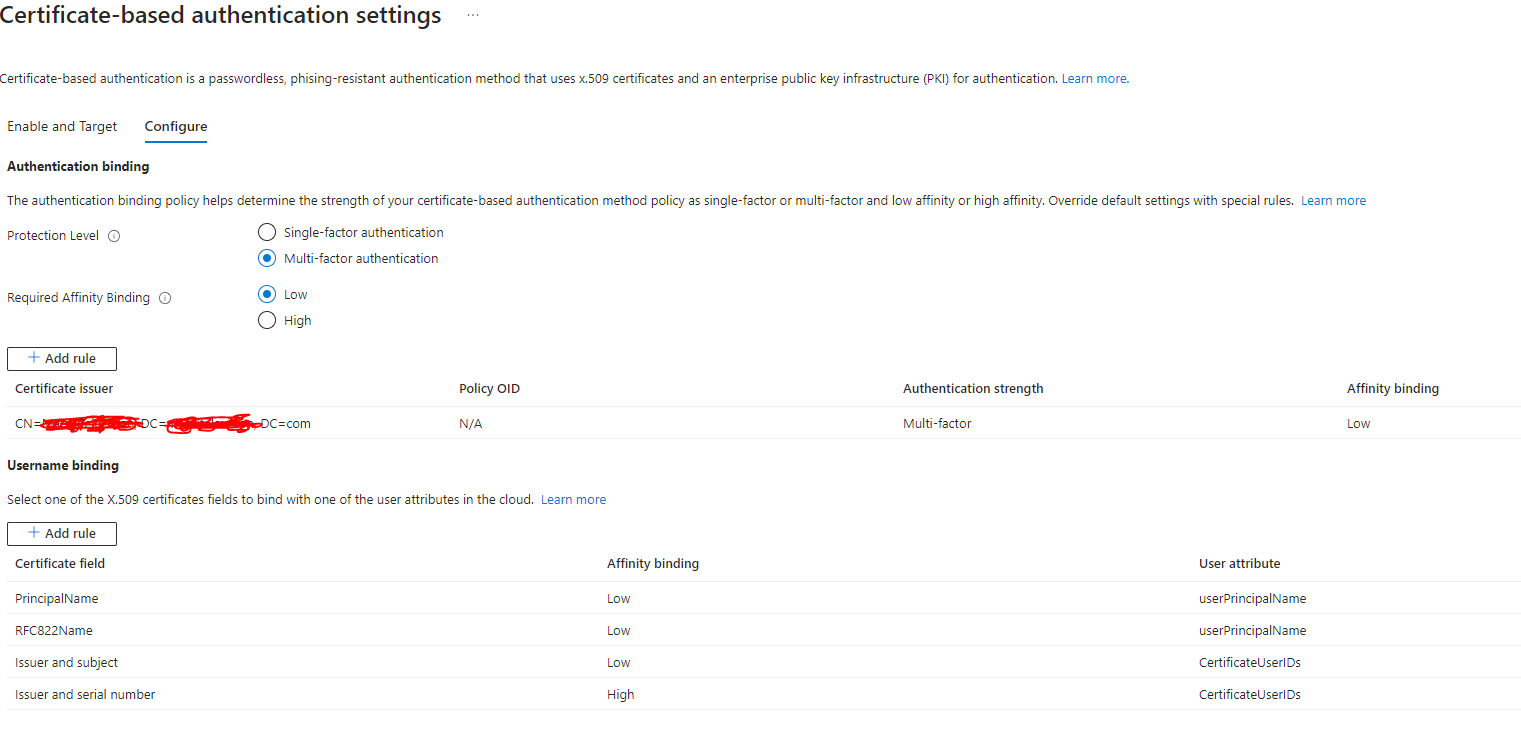The image size is (1521, 733).
Task: Click Low affinity in PrincipalName row
Action: 618,598
